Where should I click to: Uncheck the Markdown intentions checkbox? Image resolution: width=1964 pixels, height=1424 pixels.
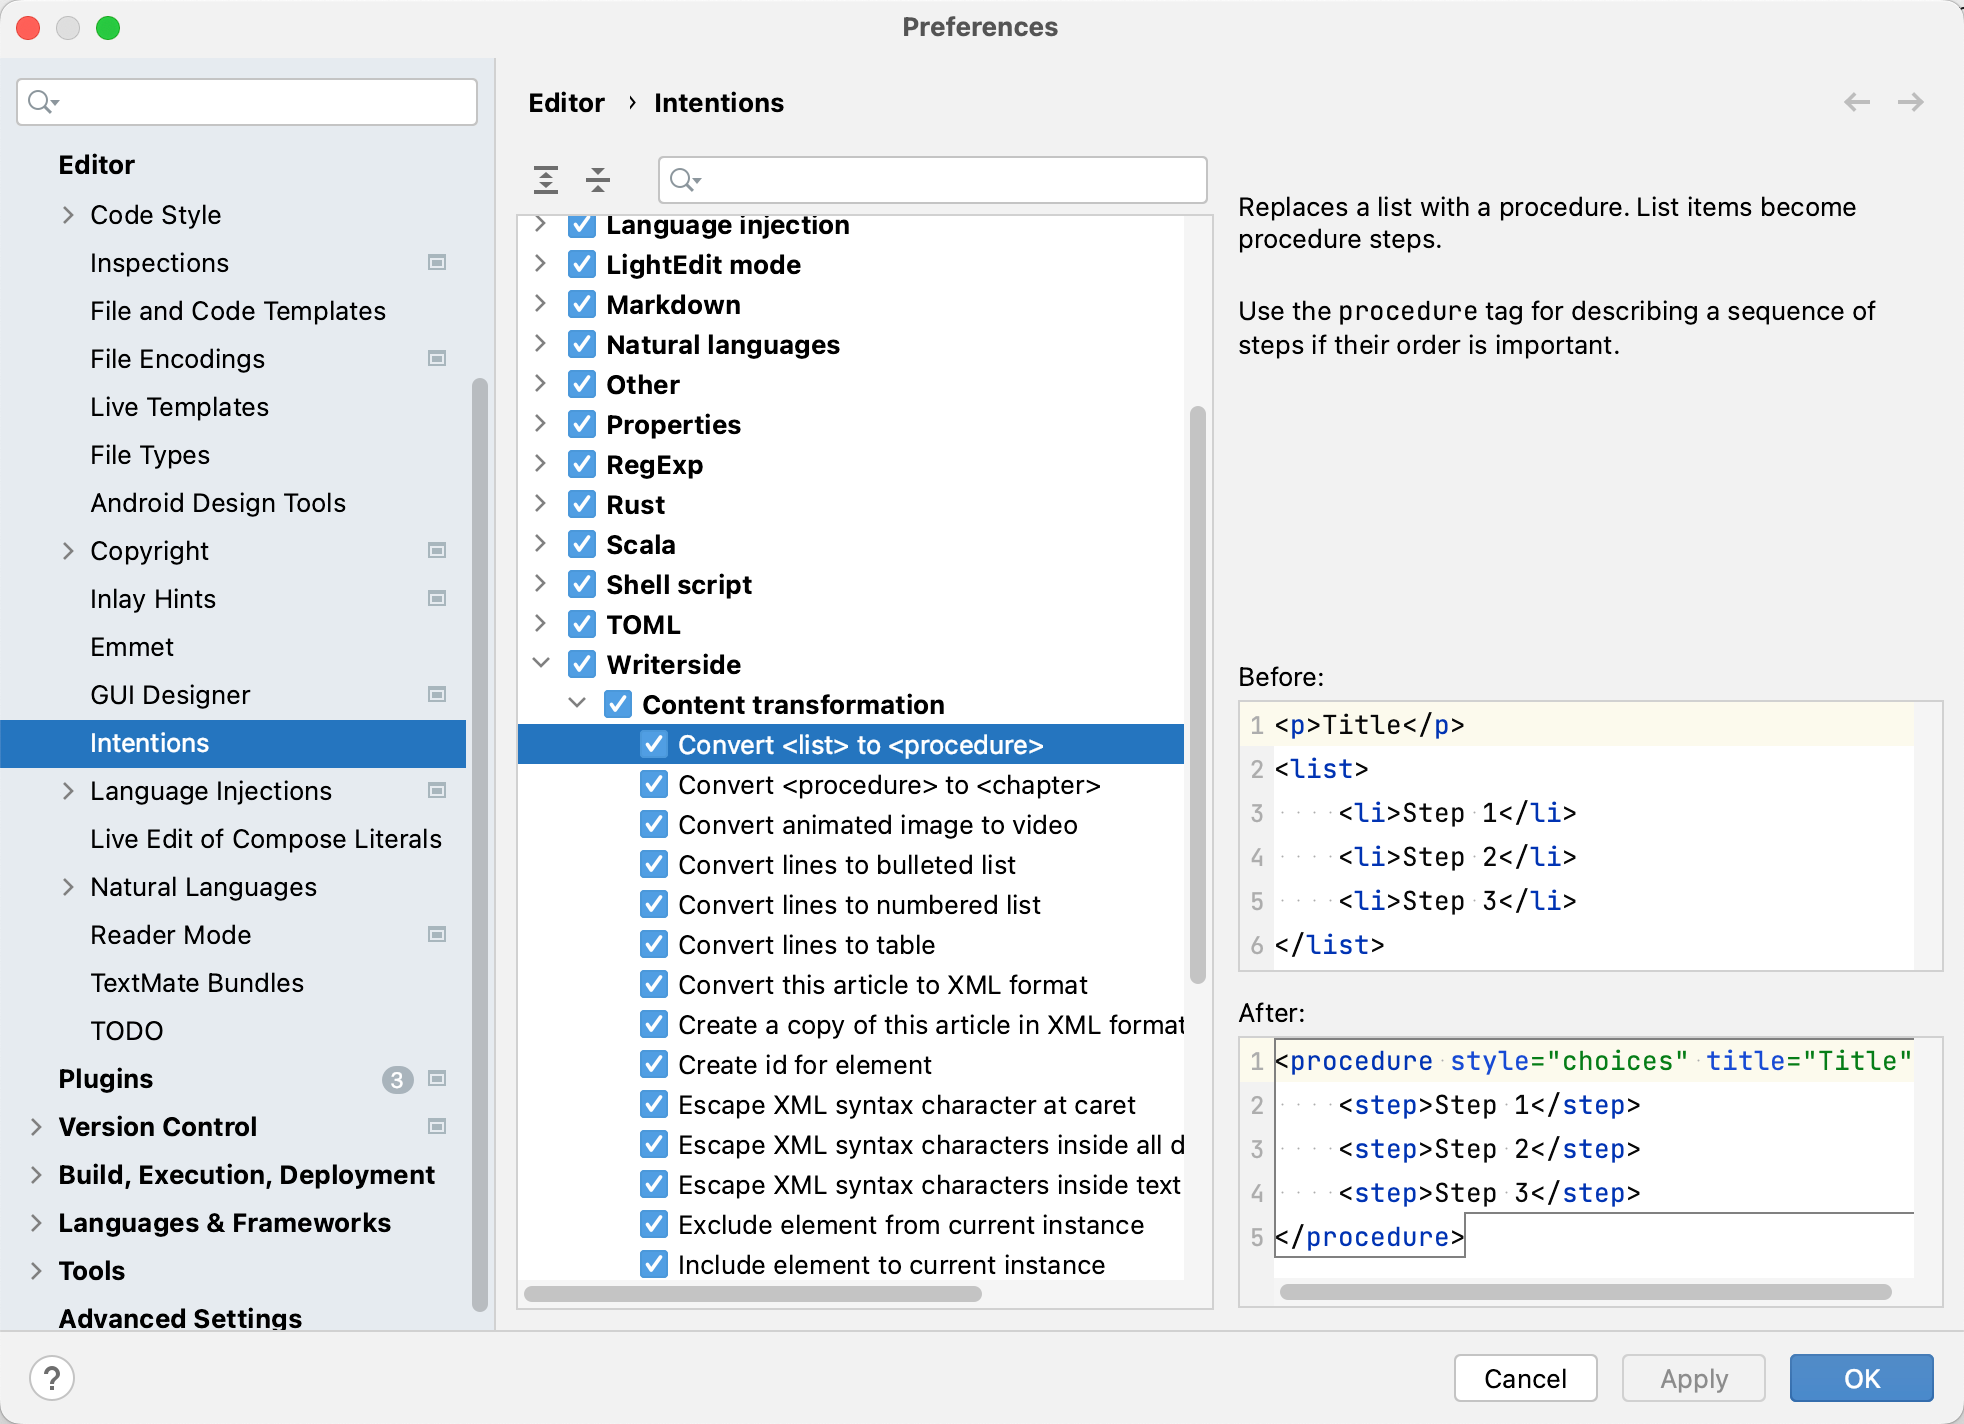click(x=582, y=304)
